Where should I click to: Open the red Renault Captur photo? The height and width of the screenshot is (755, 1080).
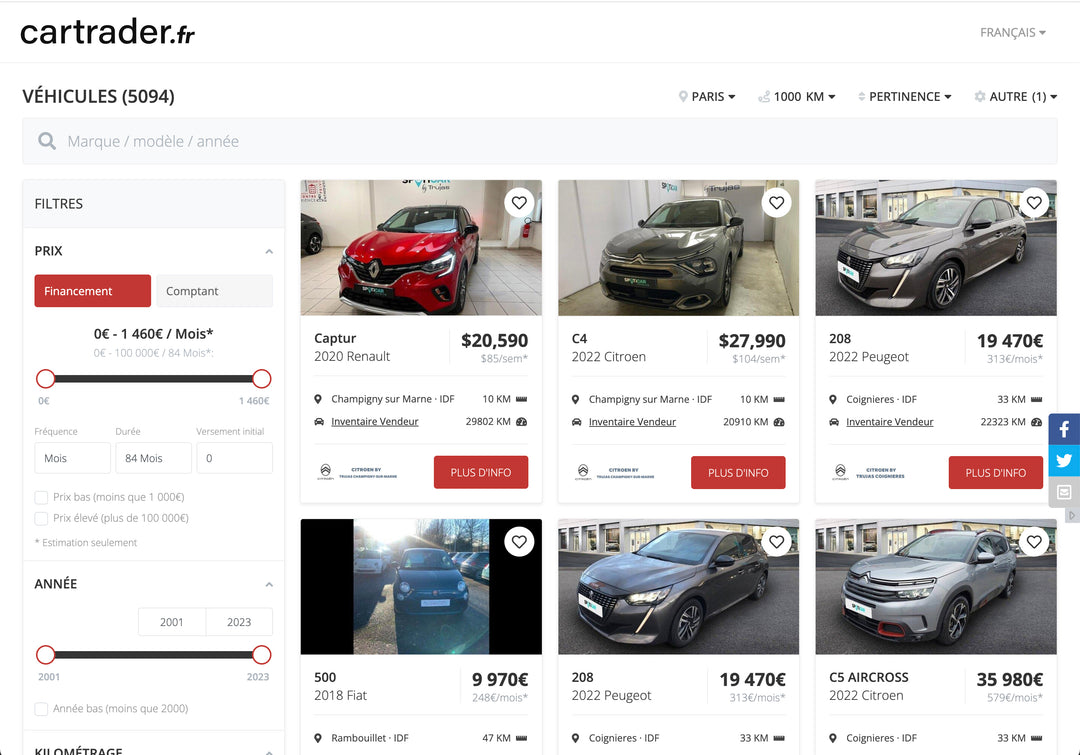point(422,248)
